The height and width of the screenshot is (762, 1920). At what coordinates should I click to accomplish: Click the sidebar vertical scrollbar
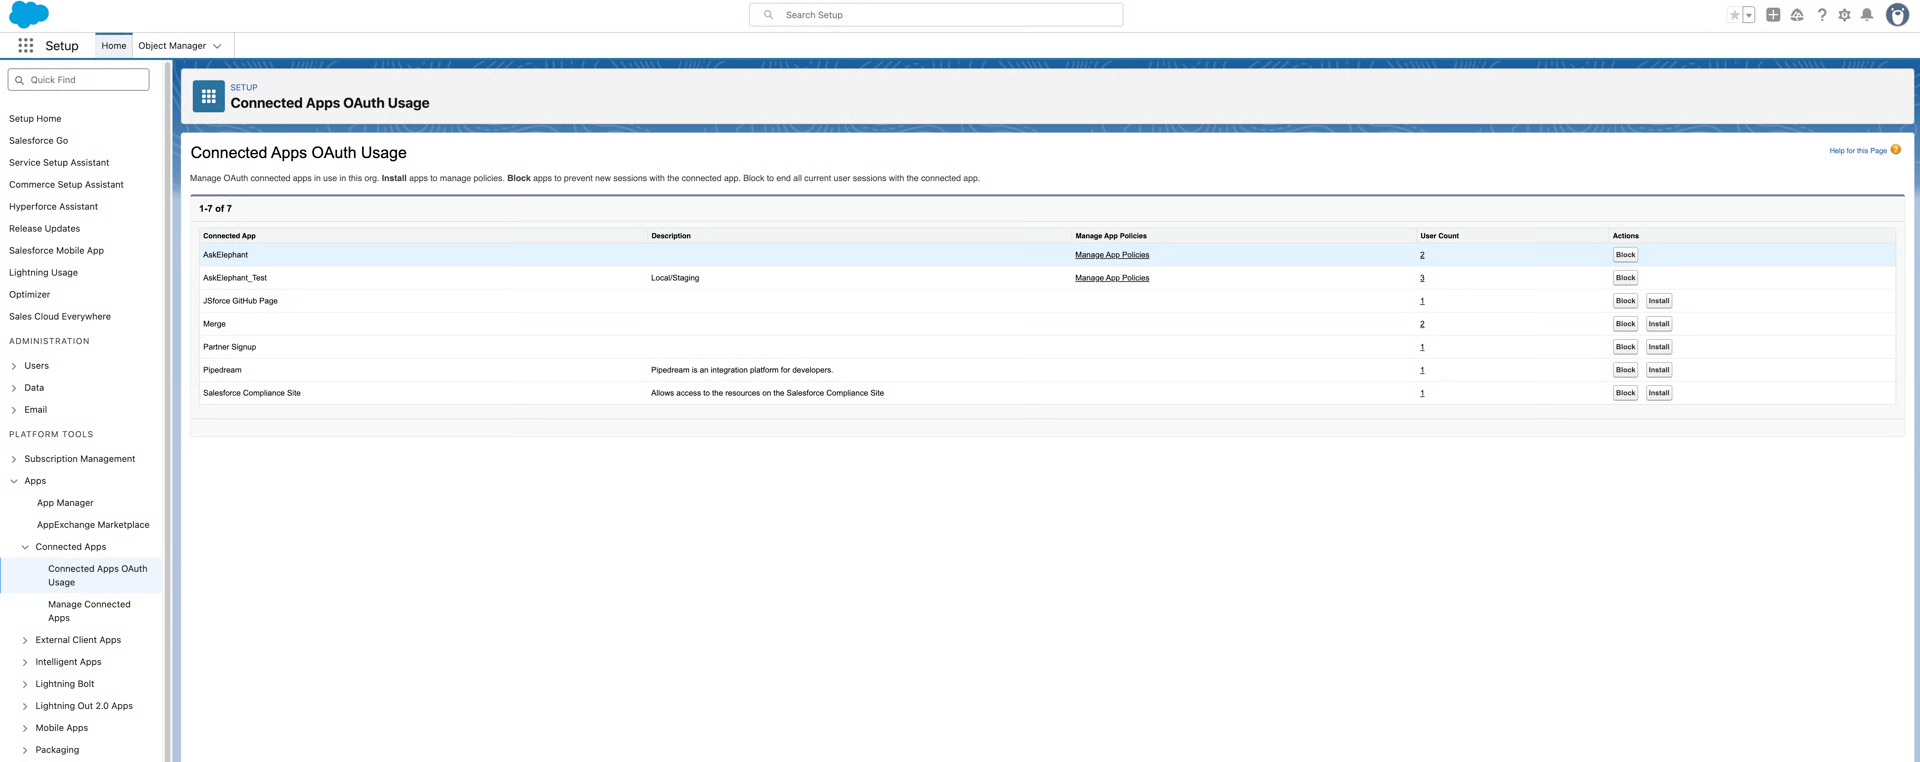tap(168, 410)
